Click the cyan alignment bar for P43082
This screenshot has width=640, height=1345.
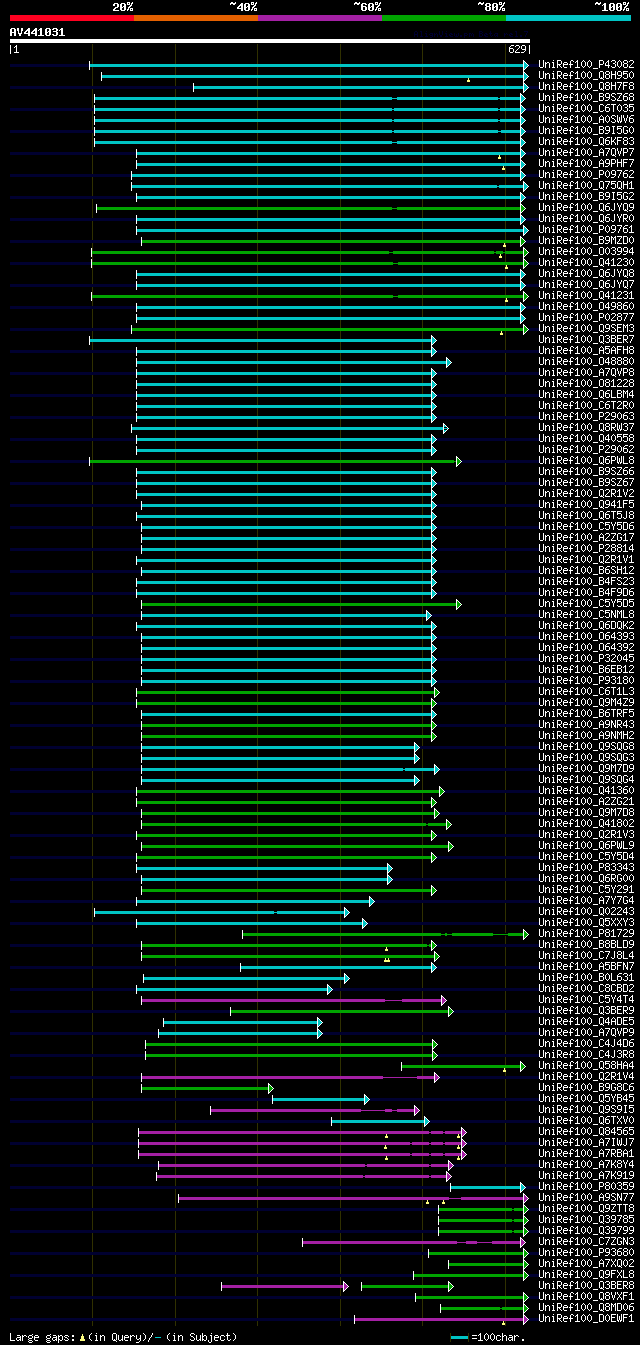(308, 65)
